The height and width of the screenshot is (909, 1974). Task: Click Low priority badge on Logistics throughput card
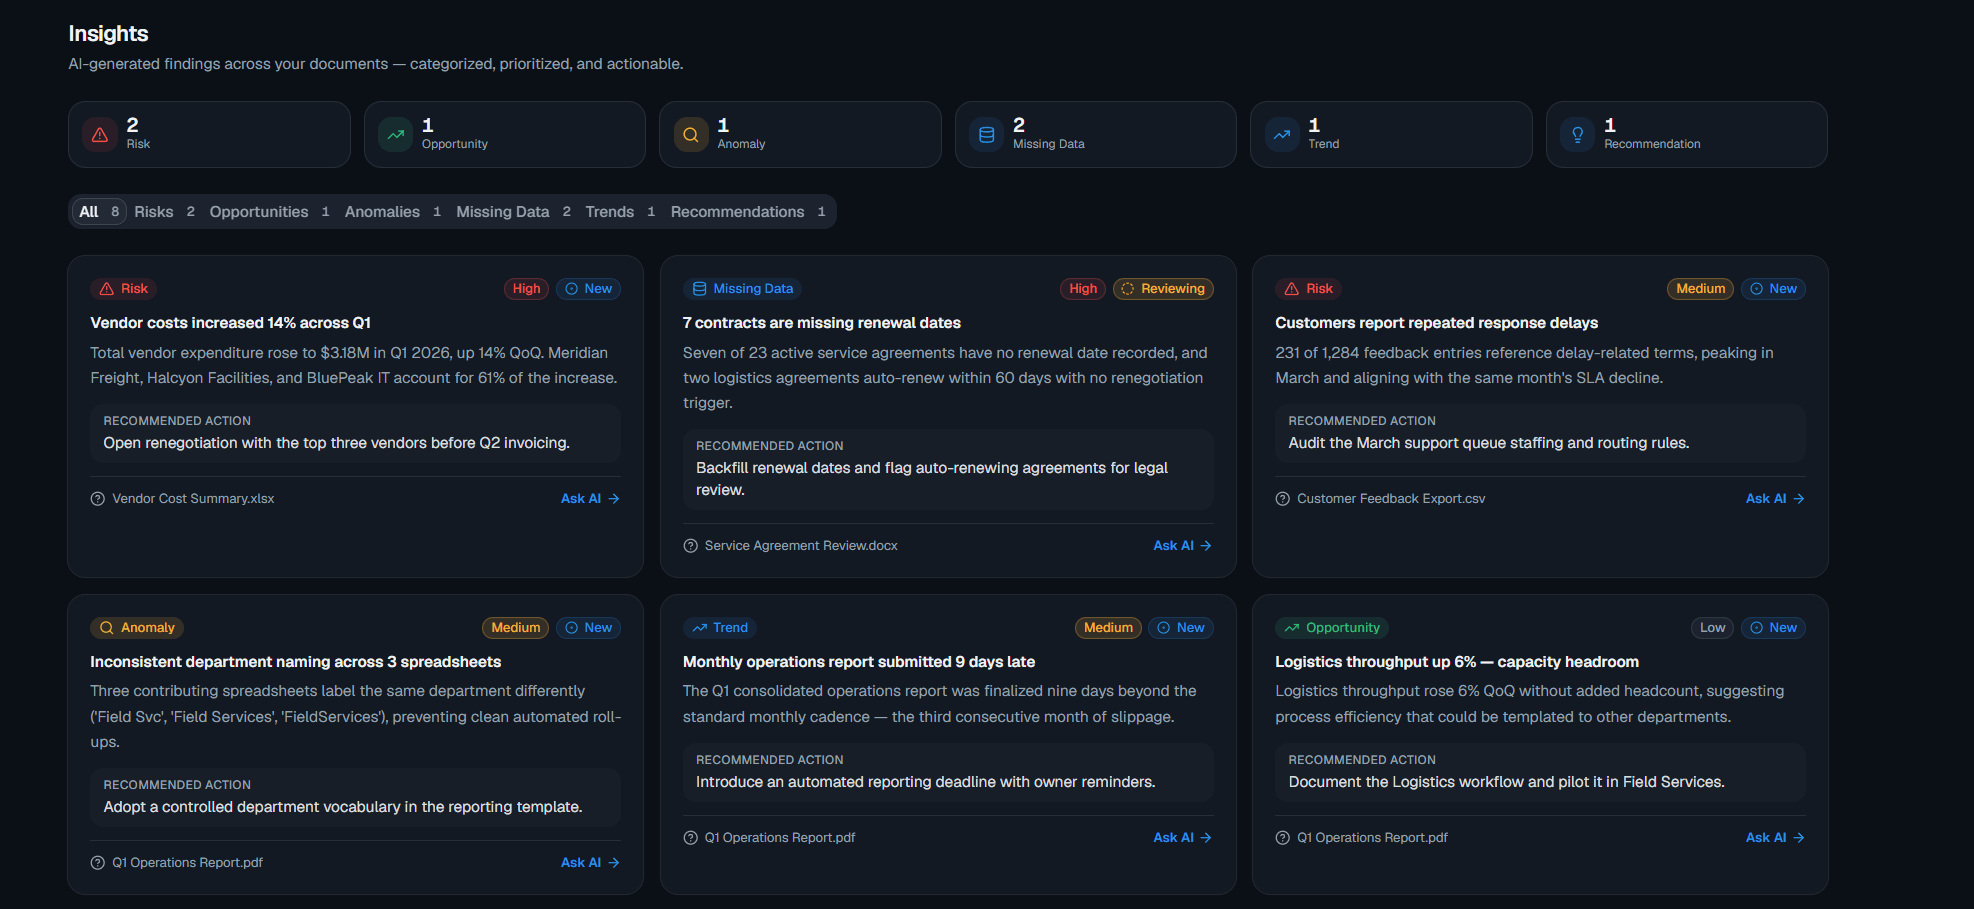point(1712,628)
